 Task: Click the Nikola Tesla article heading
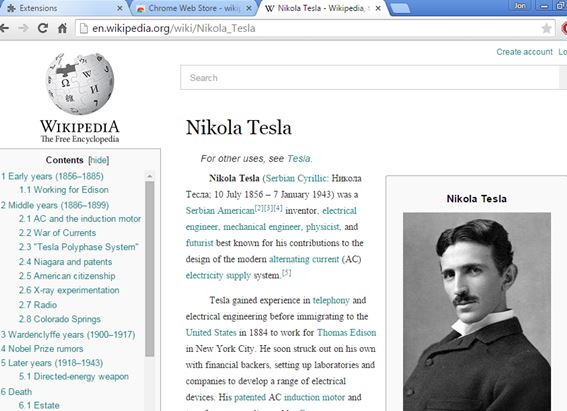click(239, 128)
